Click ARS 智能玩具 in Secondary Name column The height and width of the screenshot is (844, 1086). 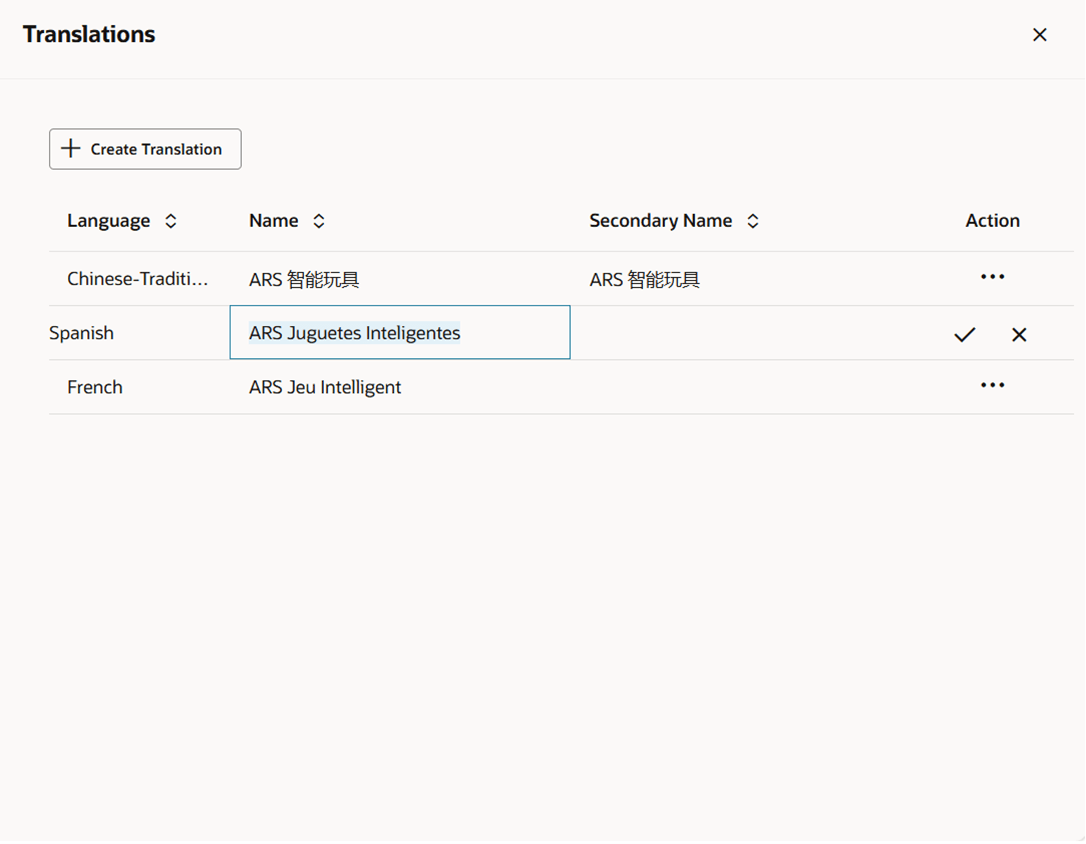tap(645, 280)
